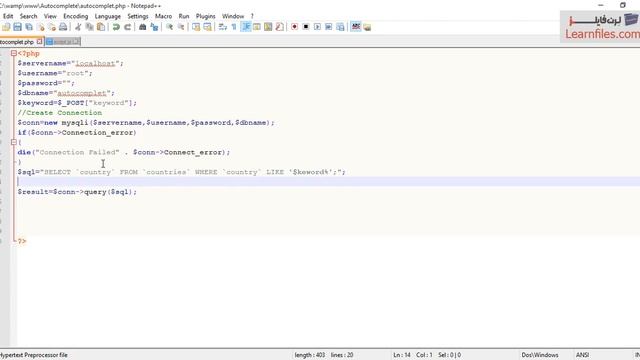
Task: Click the die("Connection Failed") line
Action: (x=124, y=152)
